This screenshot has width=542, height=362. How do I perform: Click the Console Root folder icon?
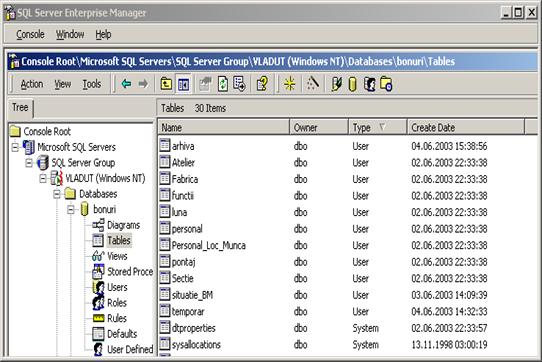point(15,131)
